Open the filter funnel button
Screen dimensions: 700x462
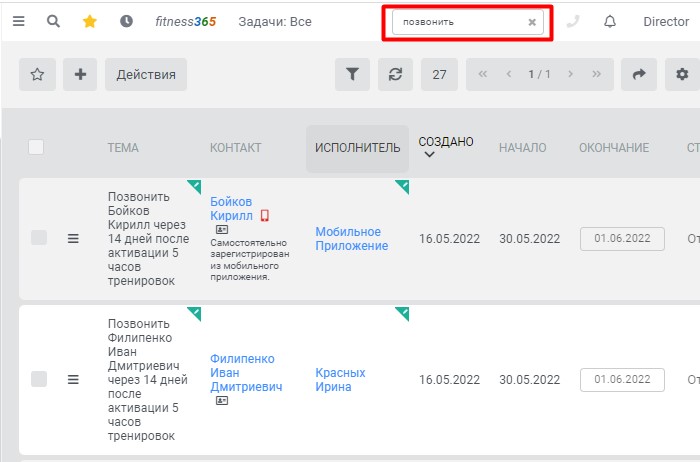click(352, 75)
